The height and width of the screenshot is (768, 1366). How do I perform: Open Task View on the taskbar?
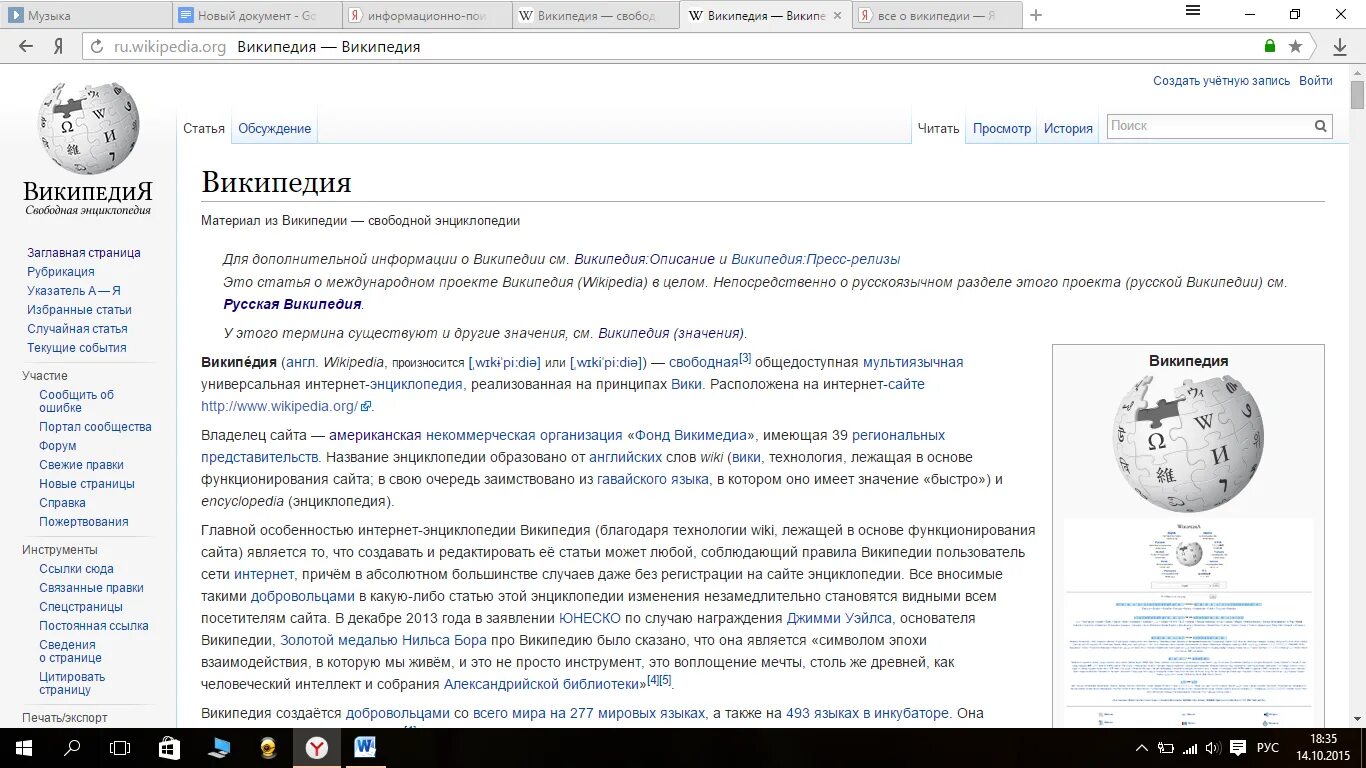pyautogui.click(x=120, y=748)
